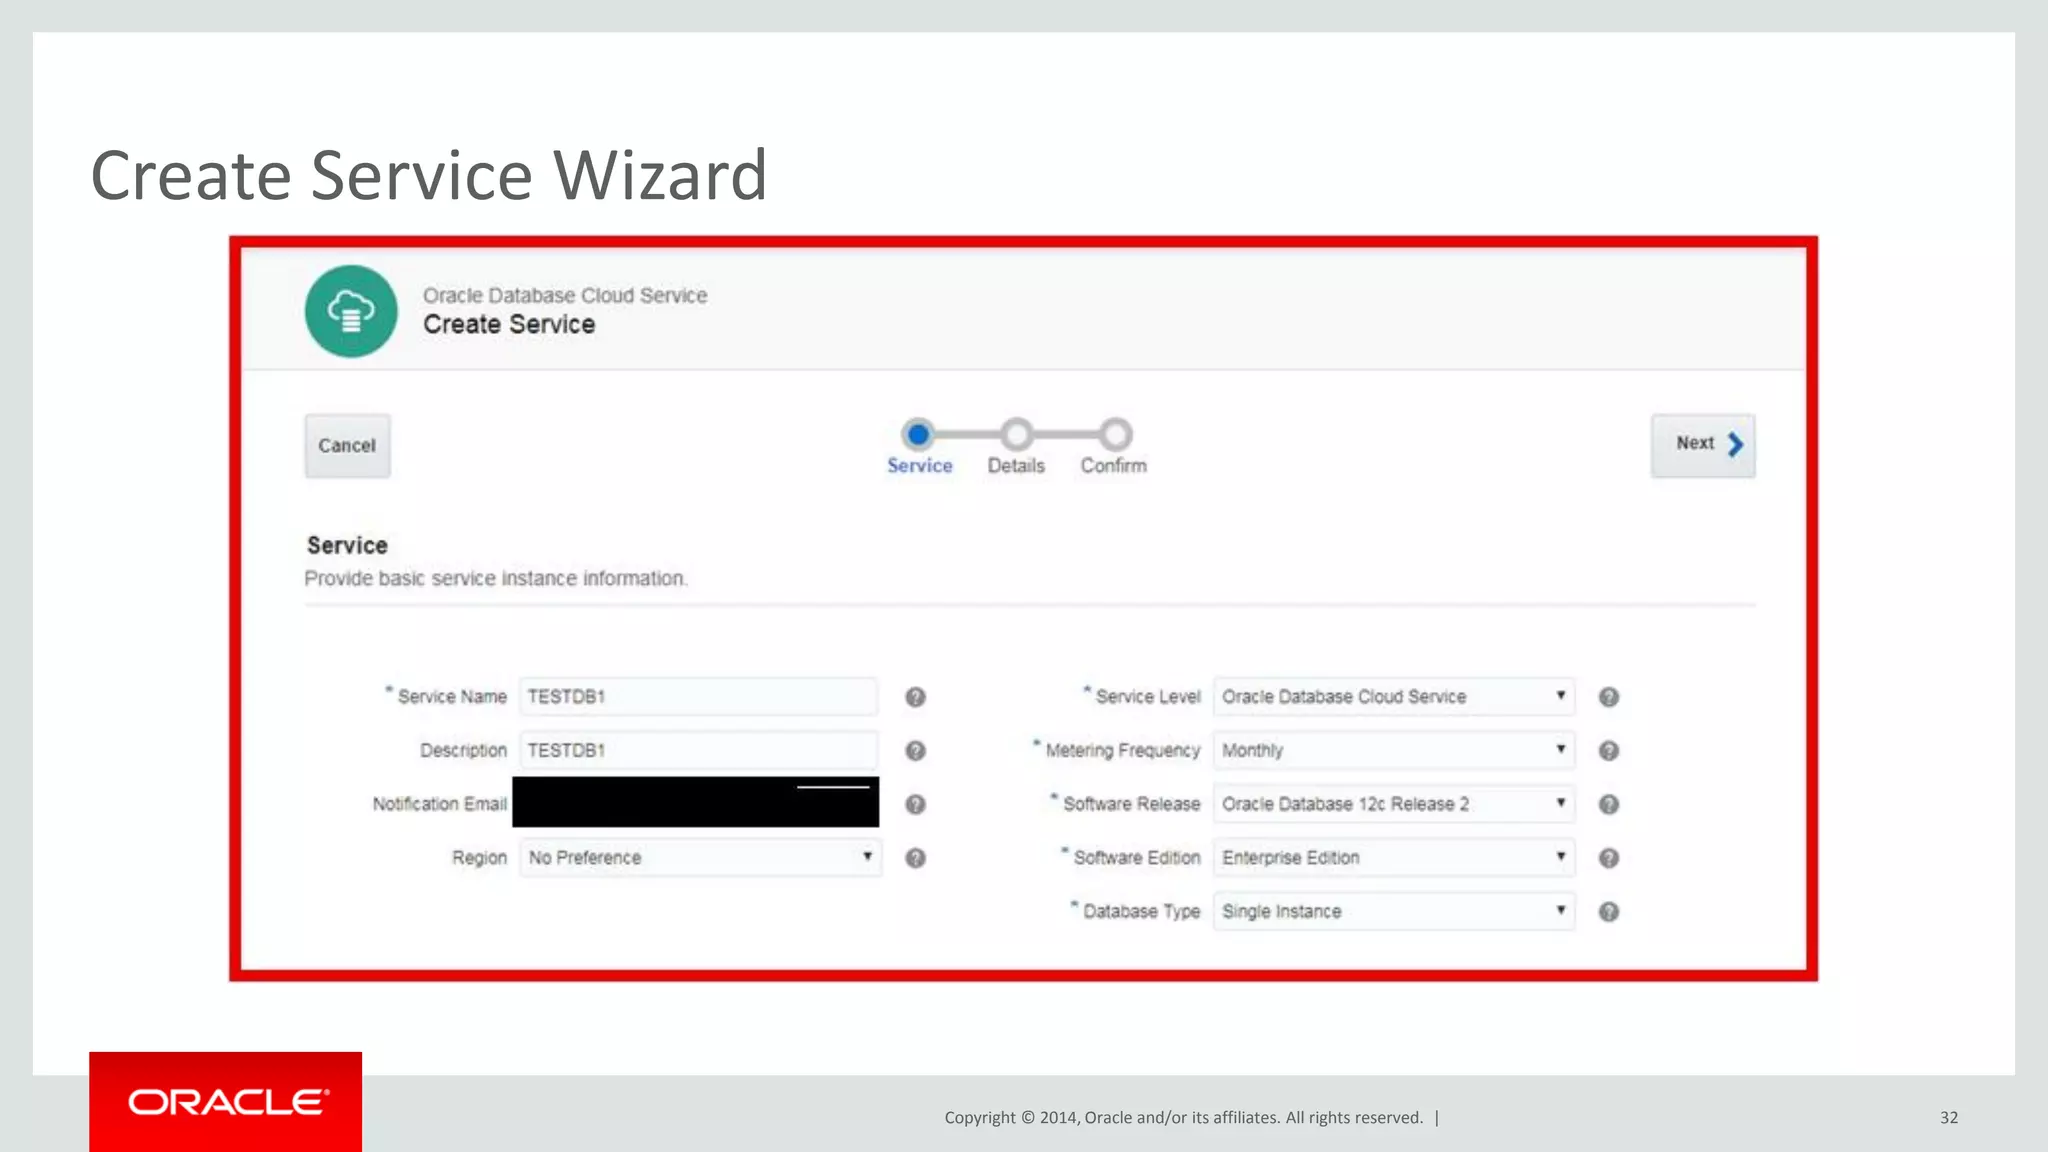
Task: Open the Metering Frequency dropdown set to Monthly
Action: [1394, 750]
